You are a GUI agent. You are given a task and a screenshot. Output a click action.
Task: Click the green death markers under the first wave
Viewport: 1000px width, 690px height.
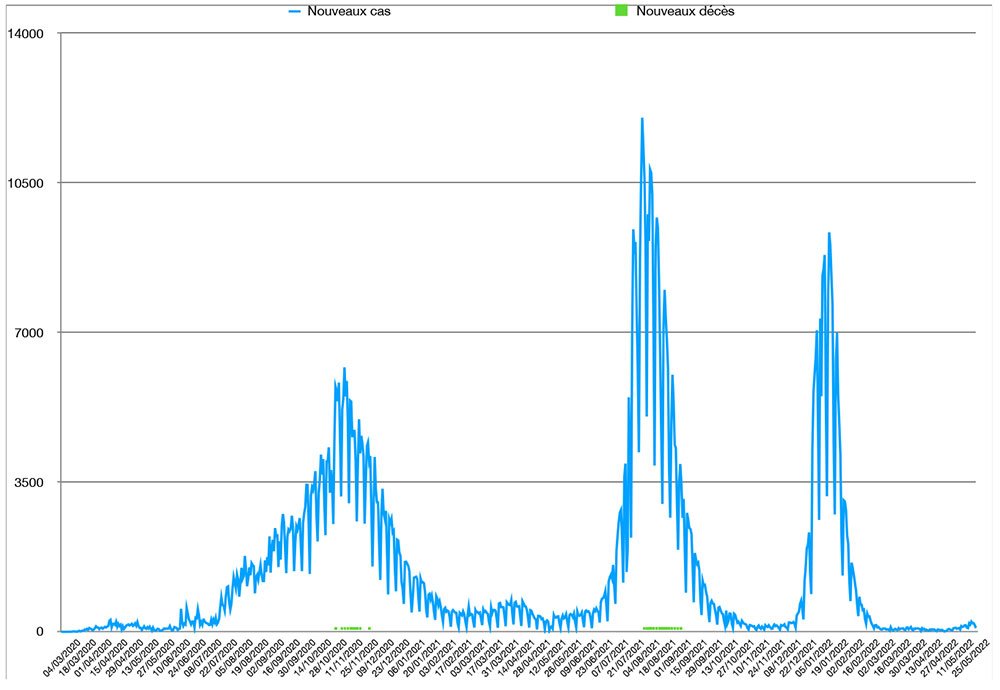[x=348, y=628]
